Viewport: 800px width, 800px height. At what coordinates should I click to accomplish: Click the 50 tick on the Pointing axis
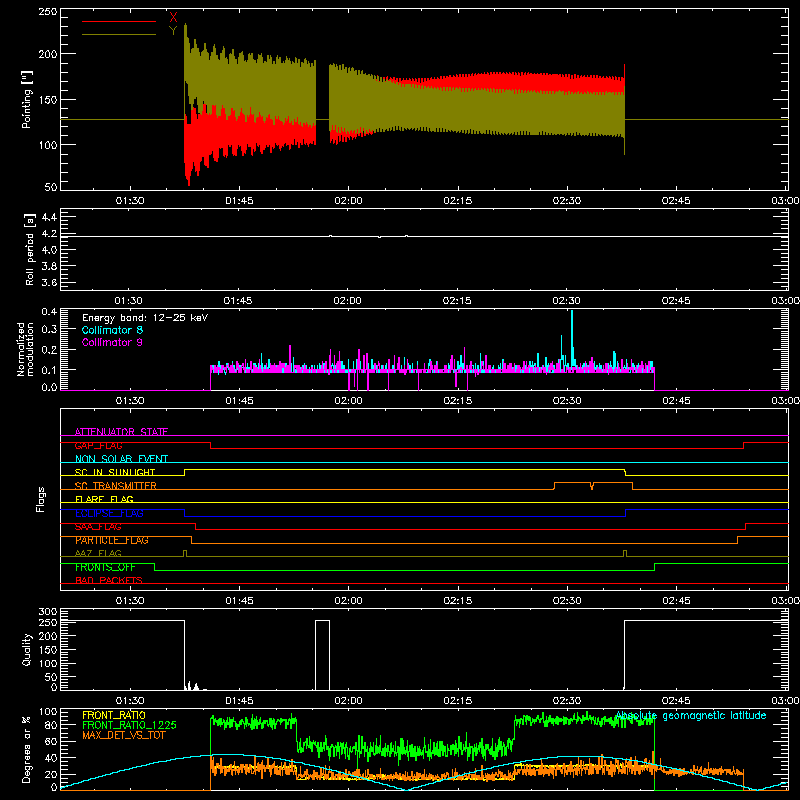tap(51, 187)
